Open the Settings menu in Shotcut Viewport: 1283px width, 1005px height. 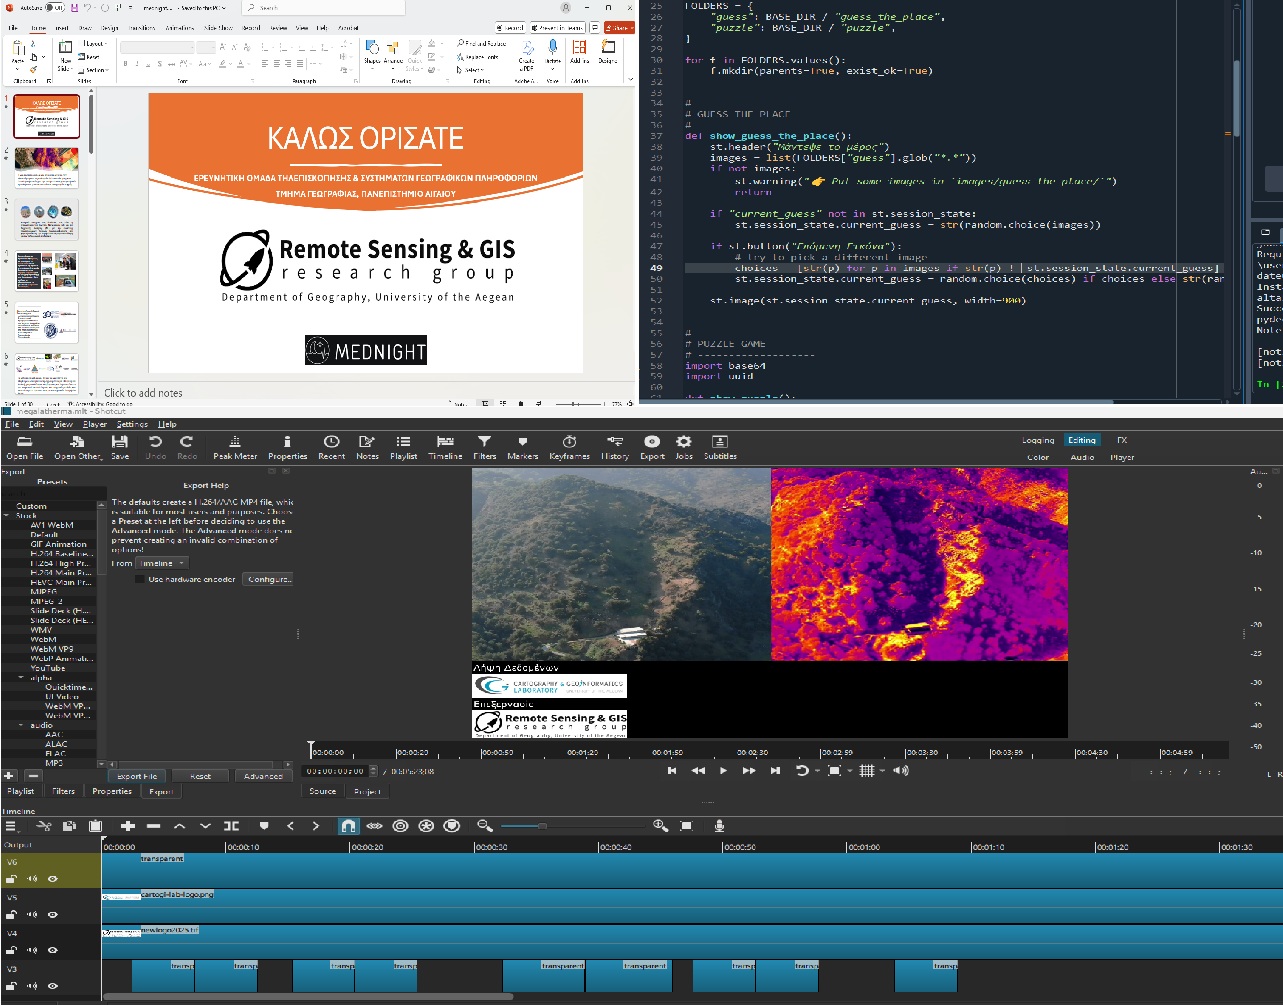point(132,424)
